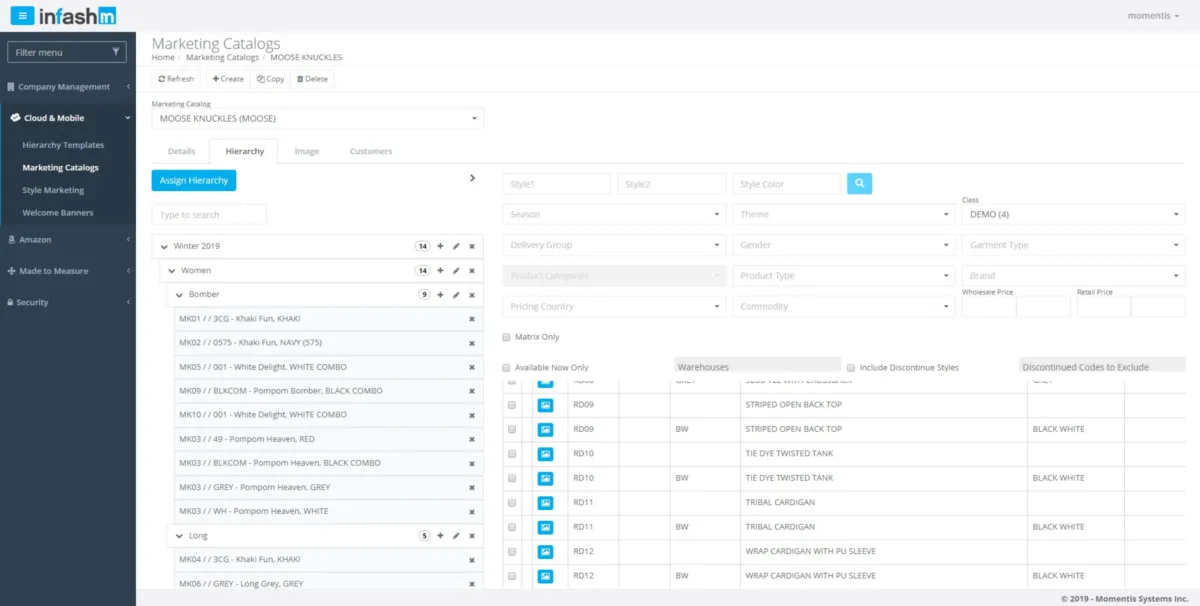
Task: Click the filter funnel icon in sidebar
Action: [116, 52]
